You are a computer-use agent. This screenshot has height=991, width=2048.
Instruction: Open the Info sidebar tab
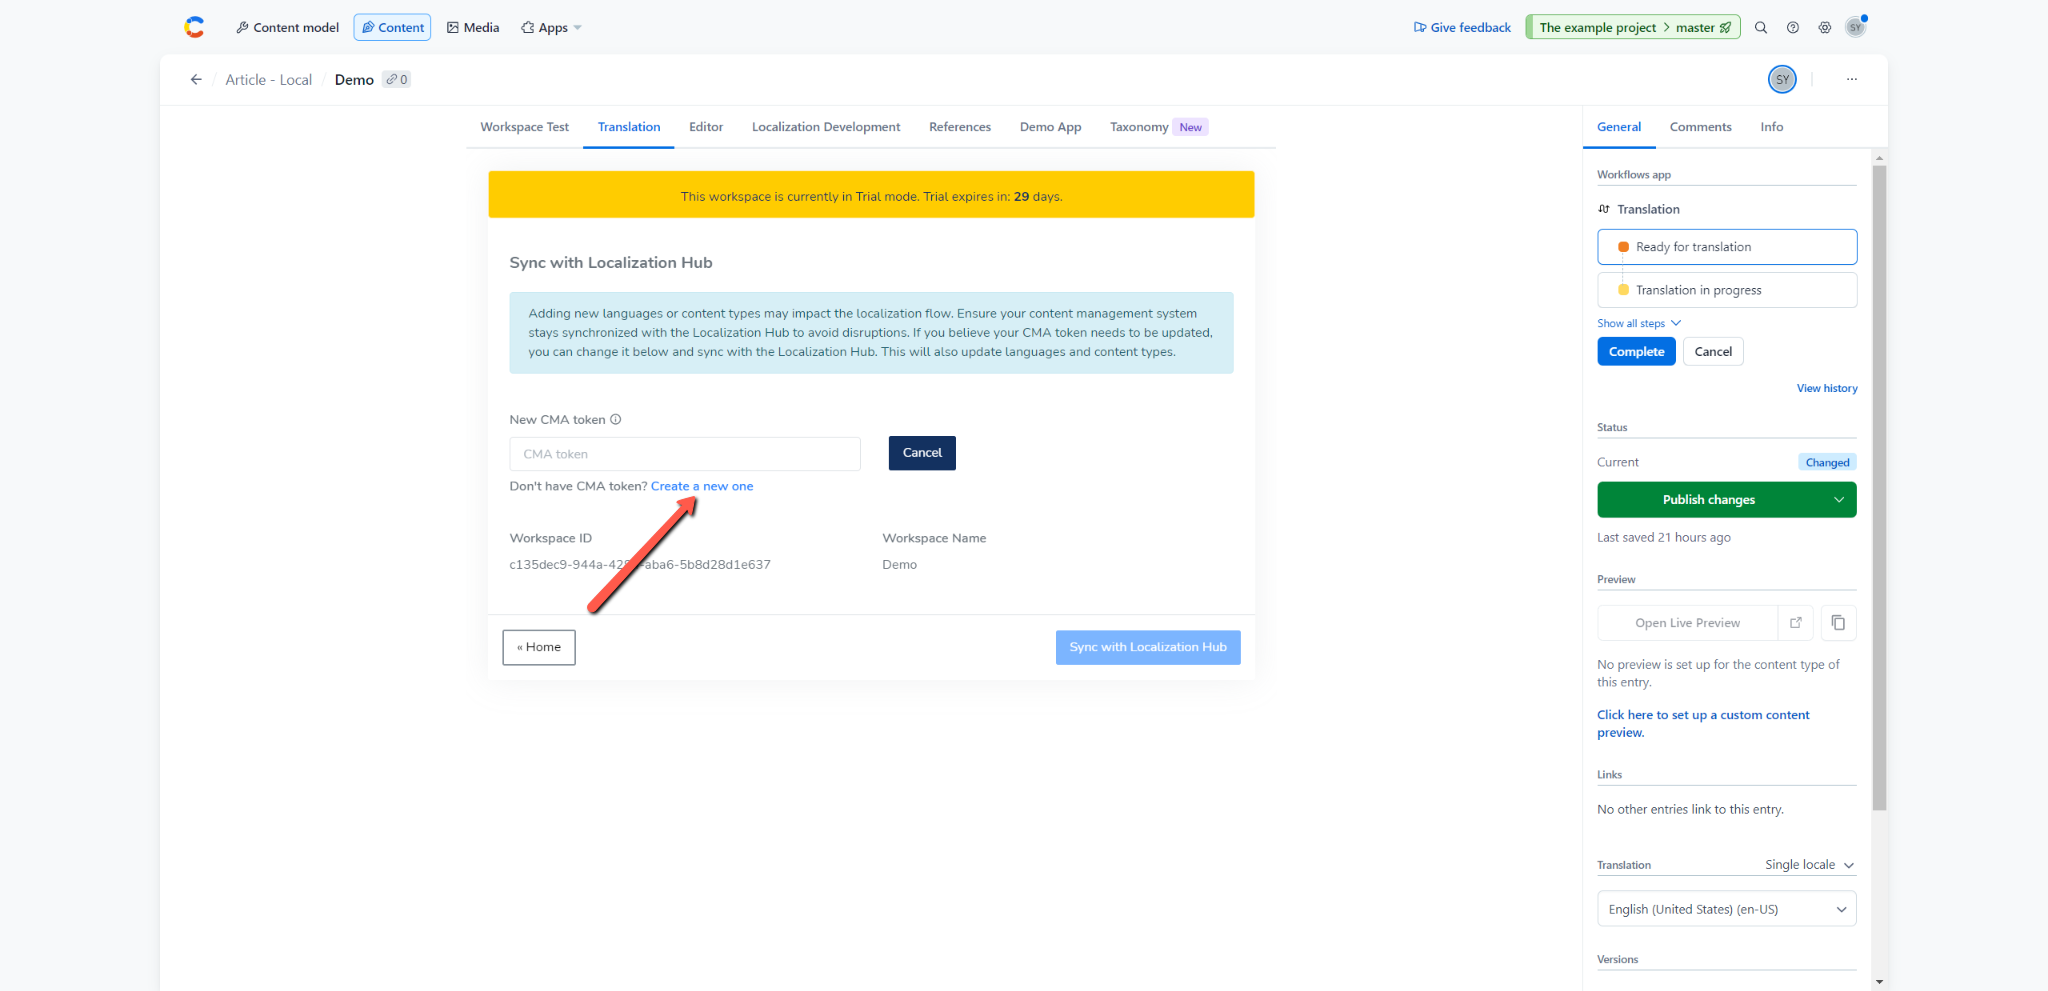pyautogui.click(x=1772, y=127)
